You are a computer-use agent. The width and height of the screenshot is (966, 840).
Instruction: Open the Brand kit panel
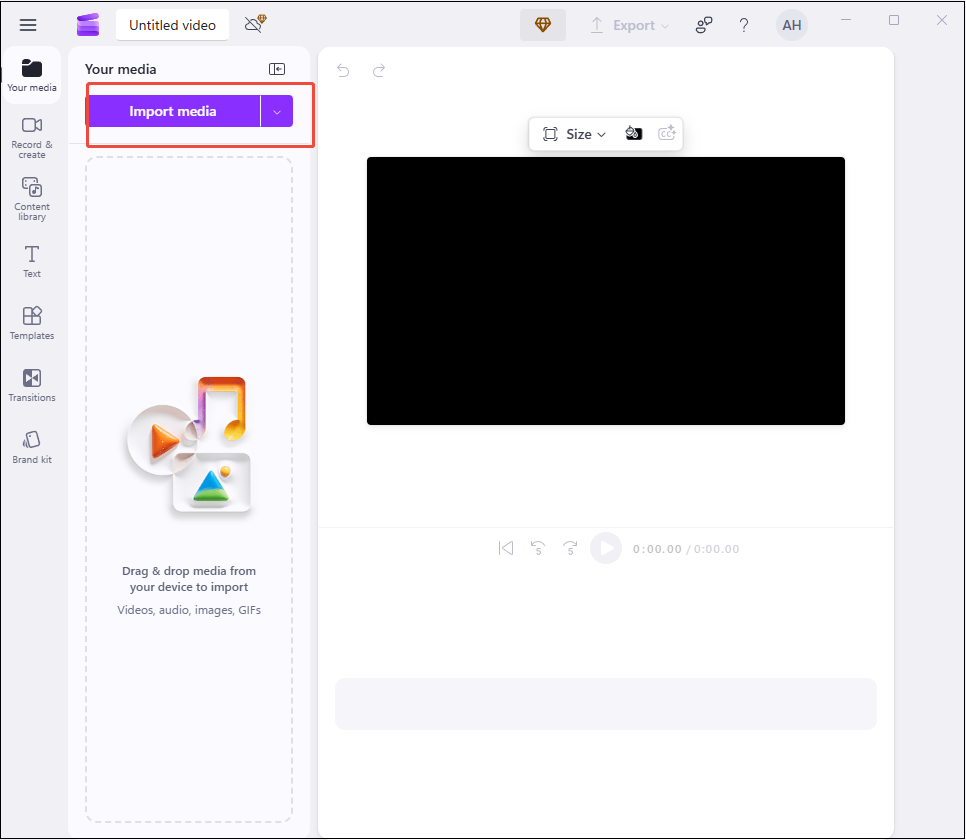coord(31,445)
